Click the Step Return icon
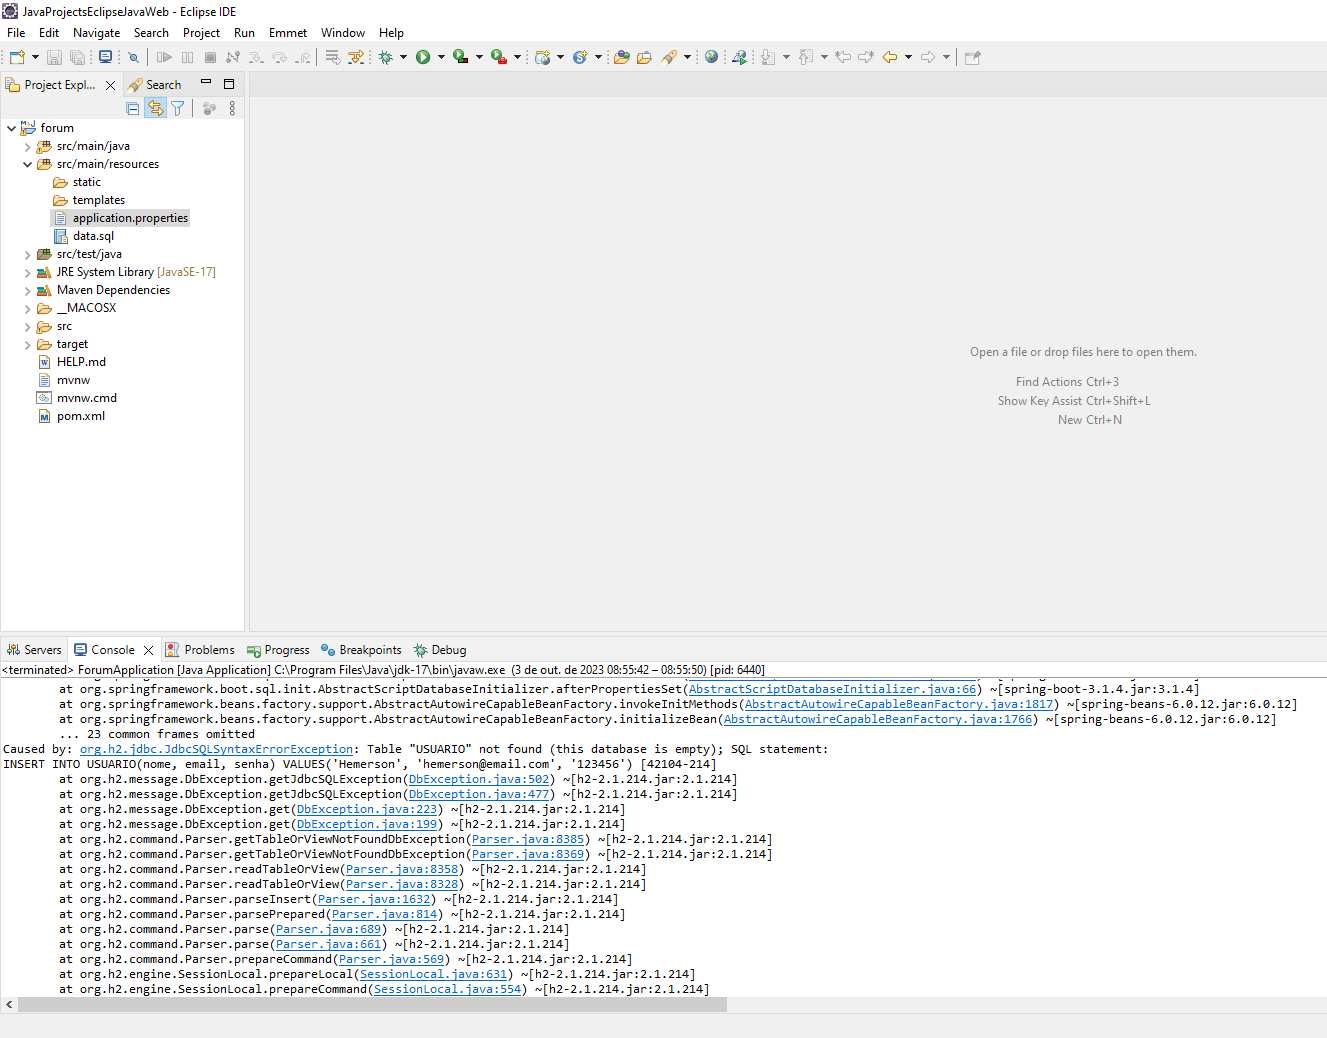Viewport: 1327px width, 1038px height. pyautogui.click(x=302, y=57)
